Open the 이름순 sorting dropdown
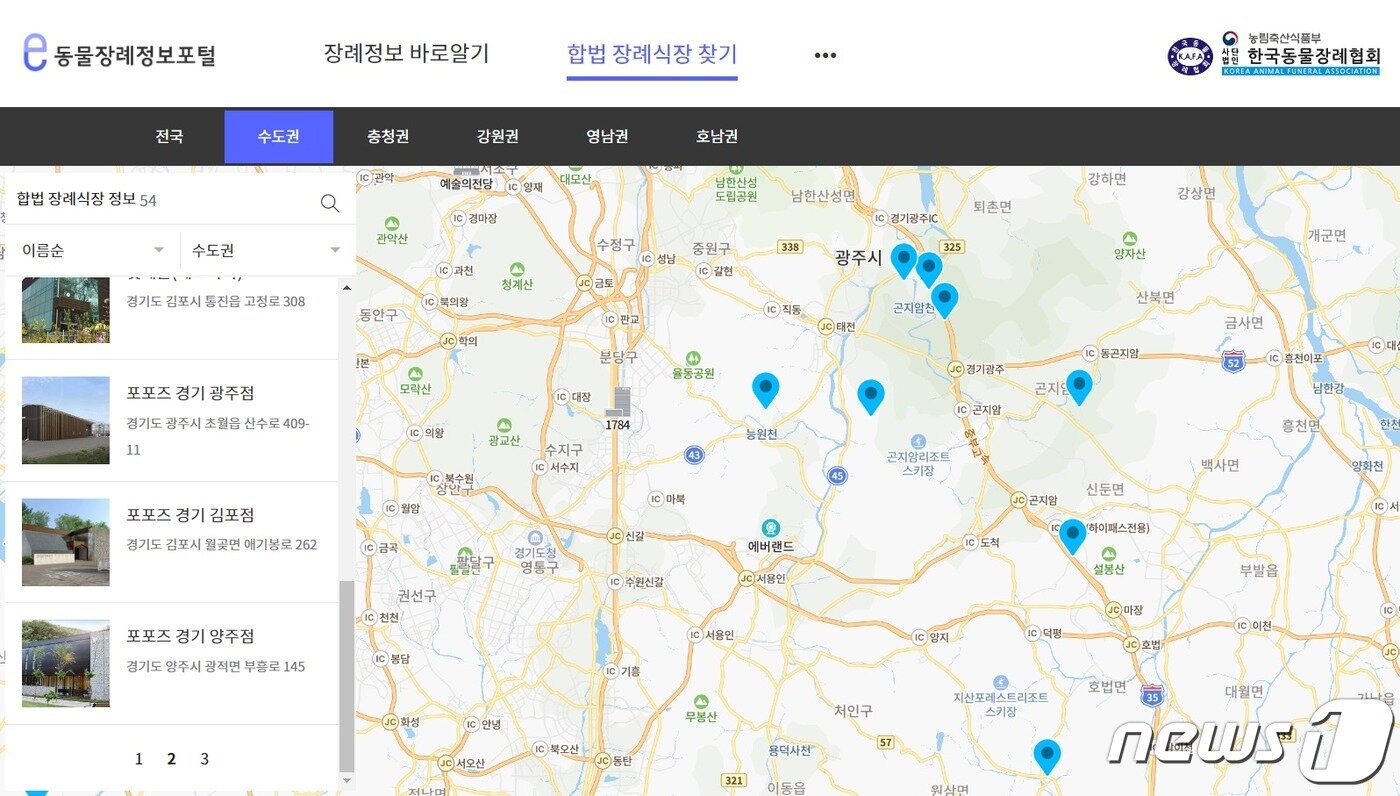This screenshot has height=796, width=1400. point(88,249)
